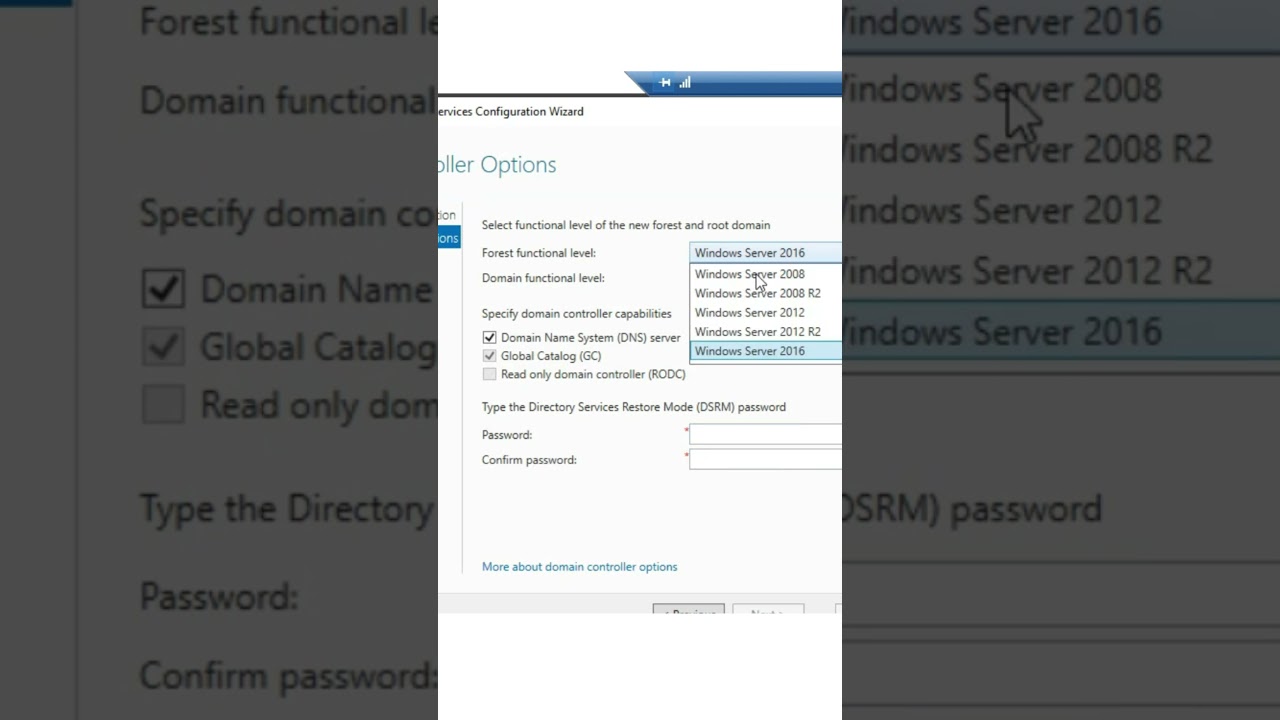
Task: Choose highlighted Windows Server 2016 in center wizard list
Action: pyautogui.click(x=765, y=351)
